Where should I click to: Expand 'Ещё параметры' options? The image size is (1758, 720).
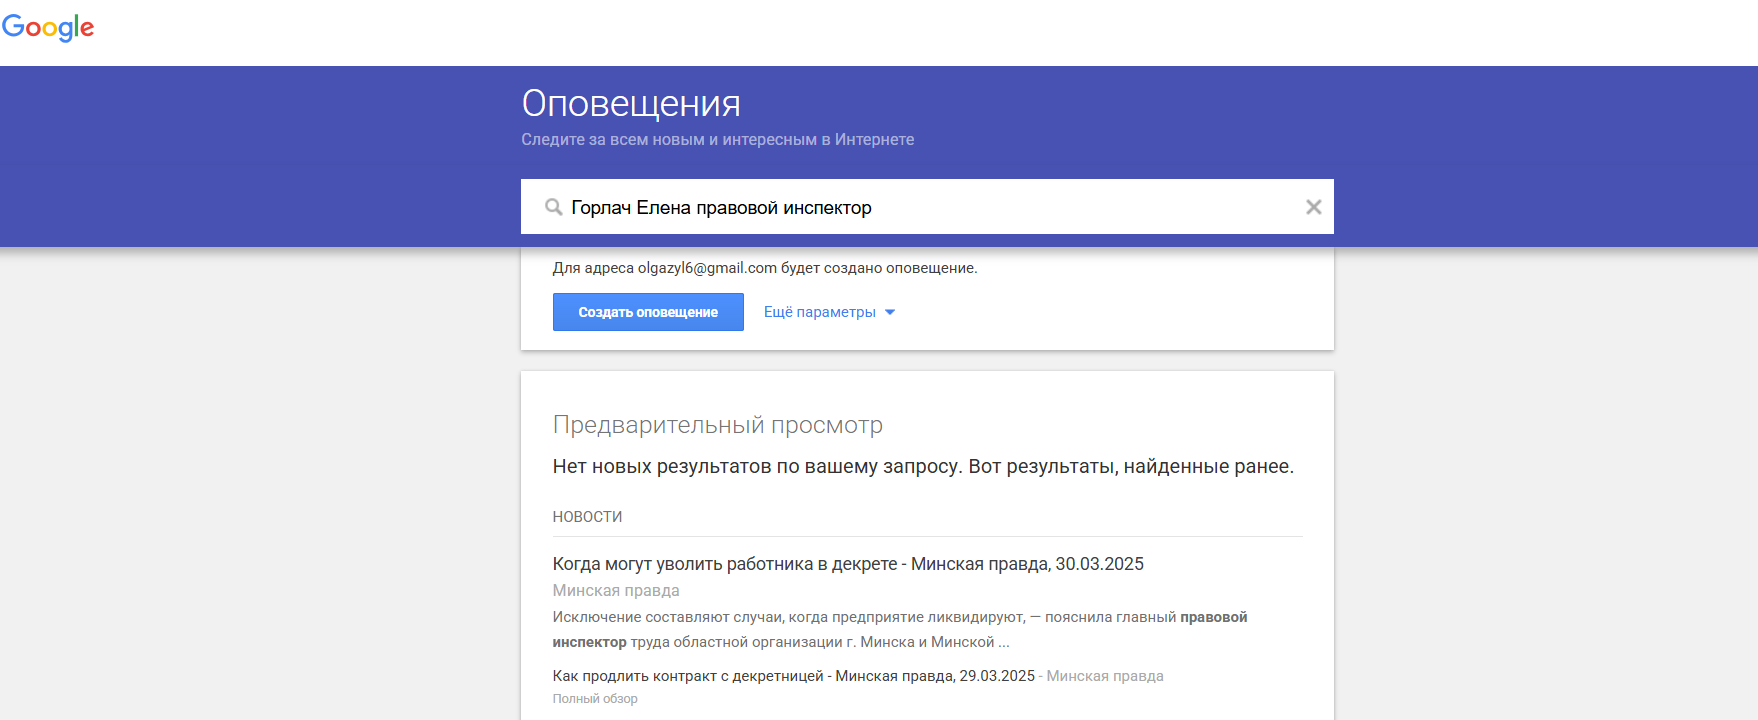(x=829, y=312)
